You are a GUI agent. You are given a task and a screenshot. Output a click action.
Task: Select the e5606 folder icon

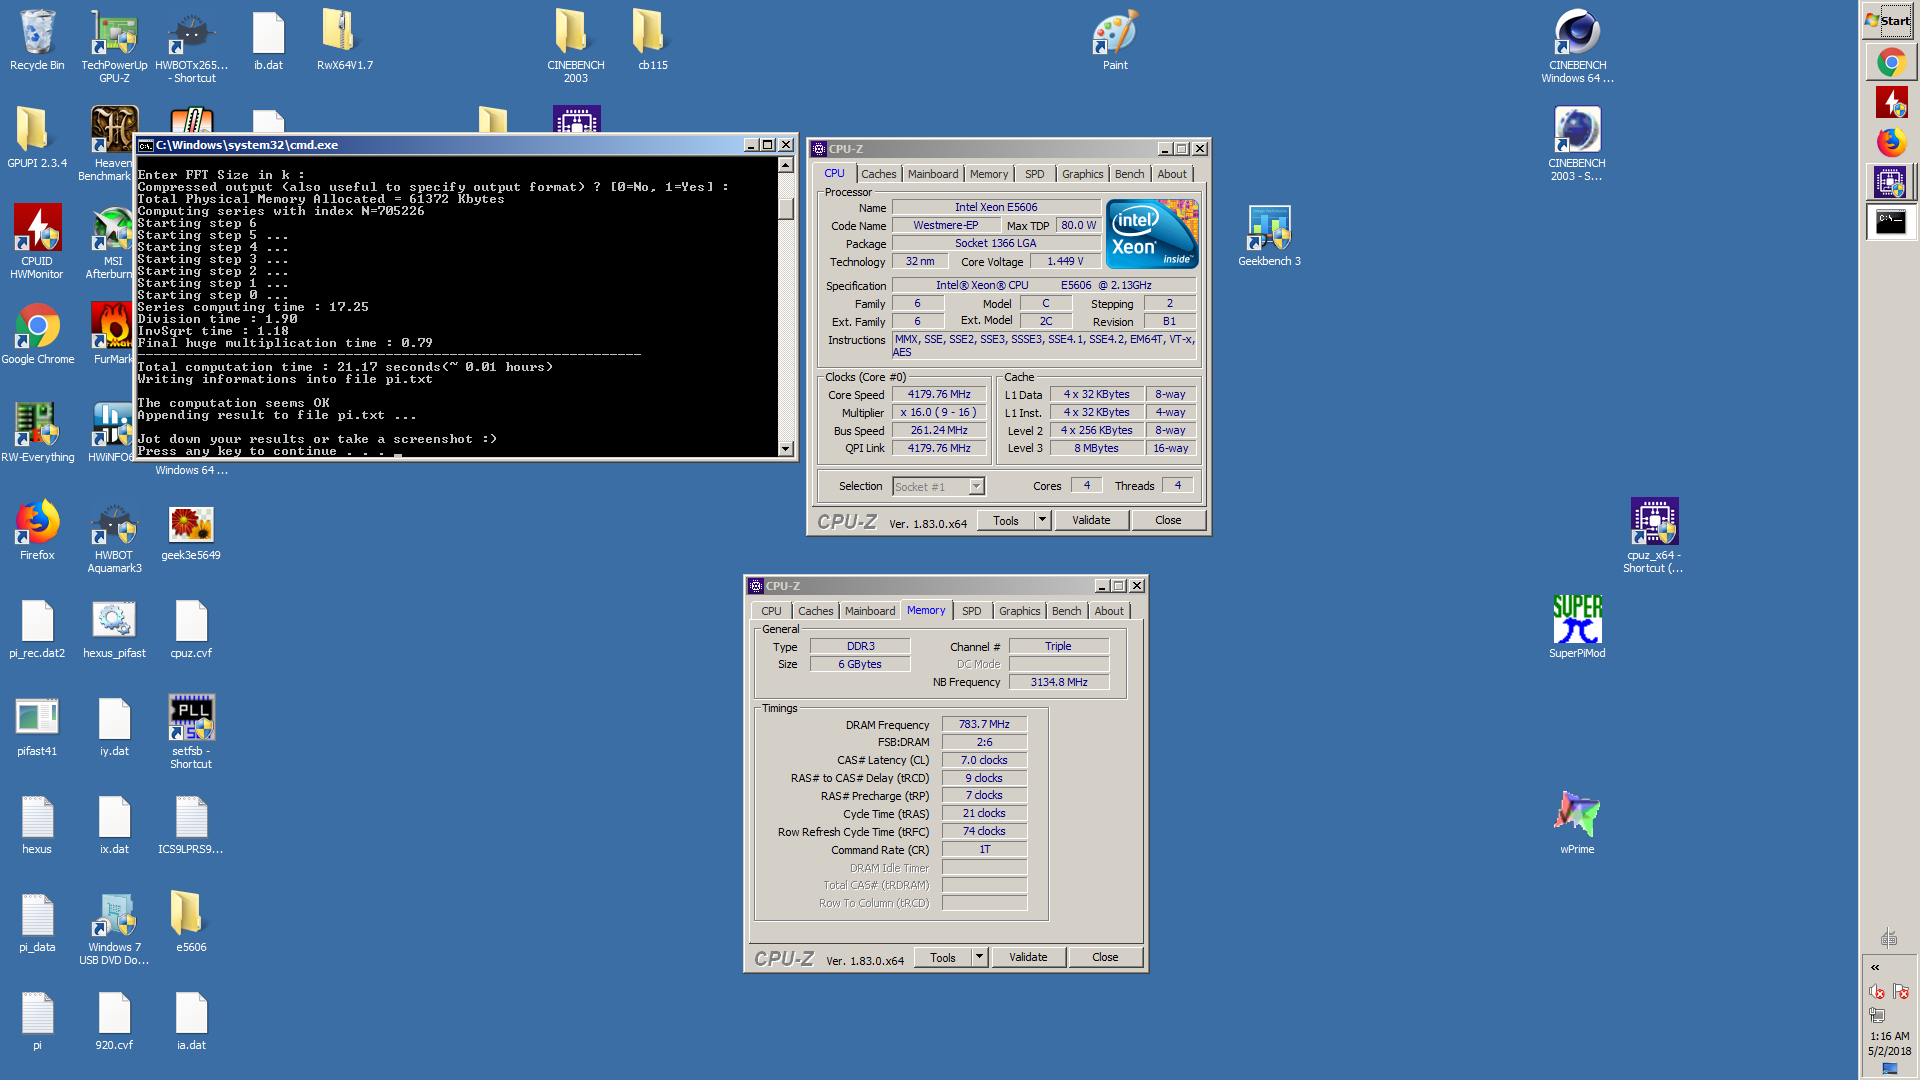[191, 922]
